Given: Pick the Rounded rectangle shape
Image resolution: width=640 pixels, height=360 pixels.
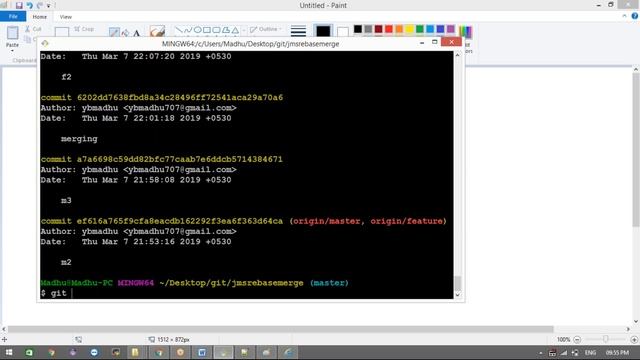Looking at the screenshot, I should point(216,30).
